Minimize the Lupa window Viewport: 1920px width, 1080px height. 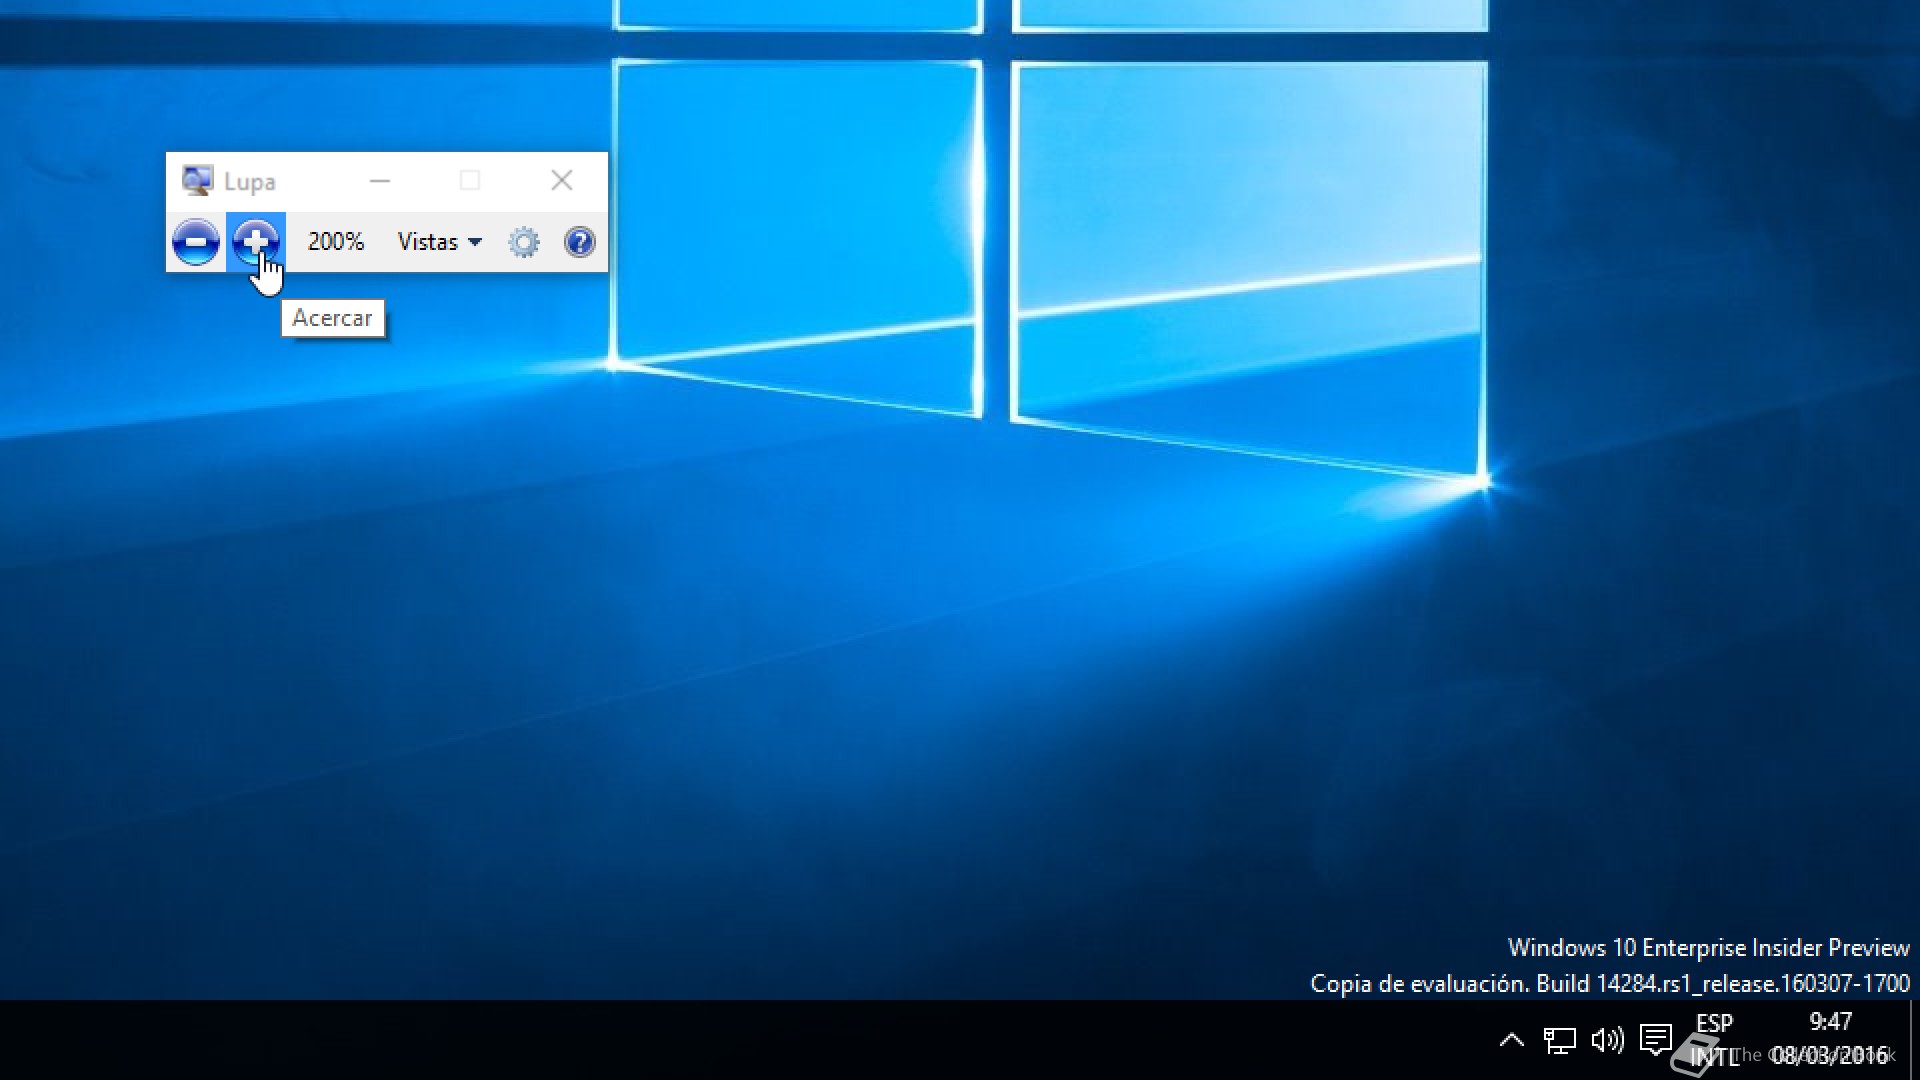coord(379,181)
